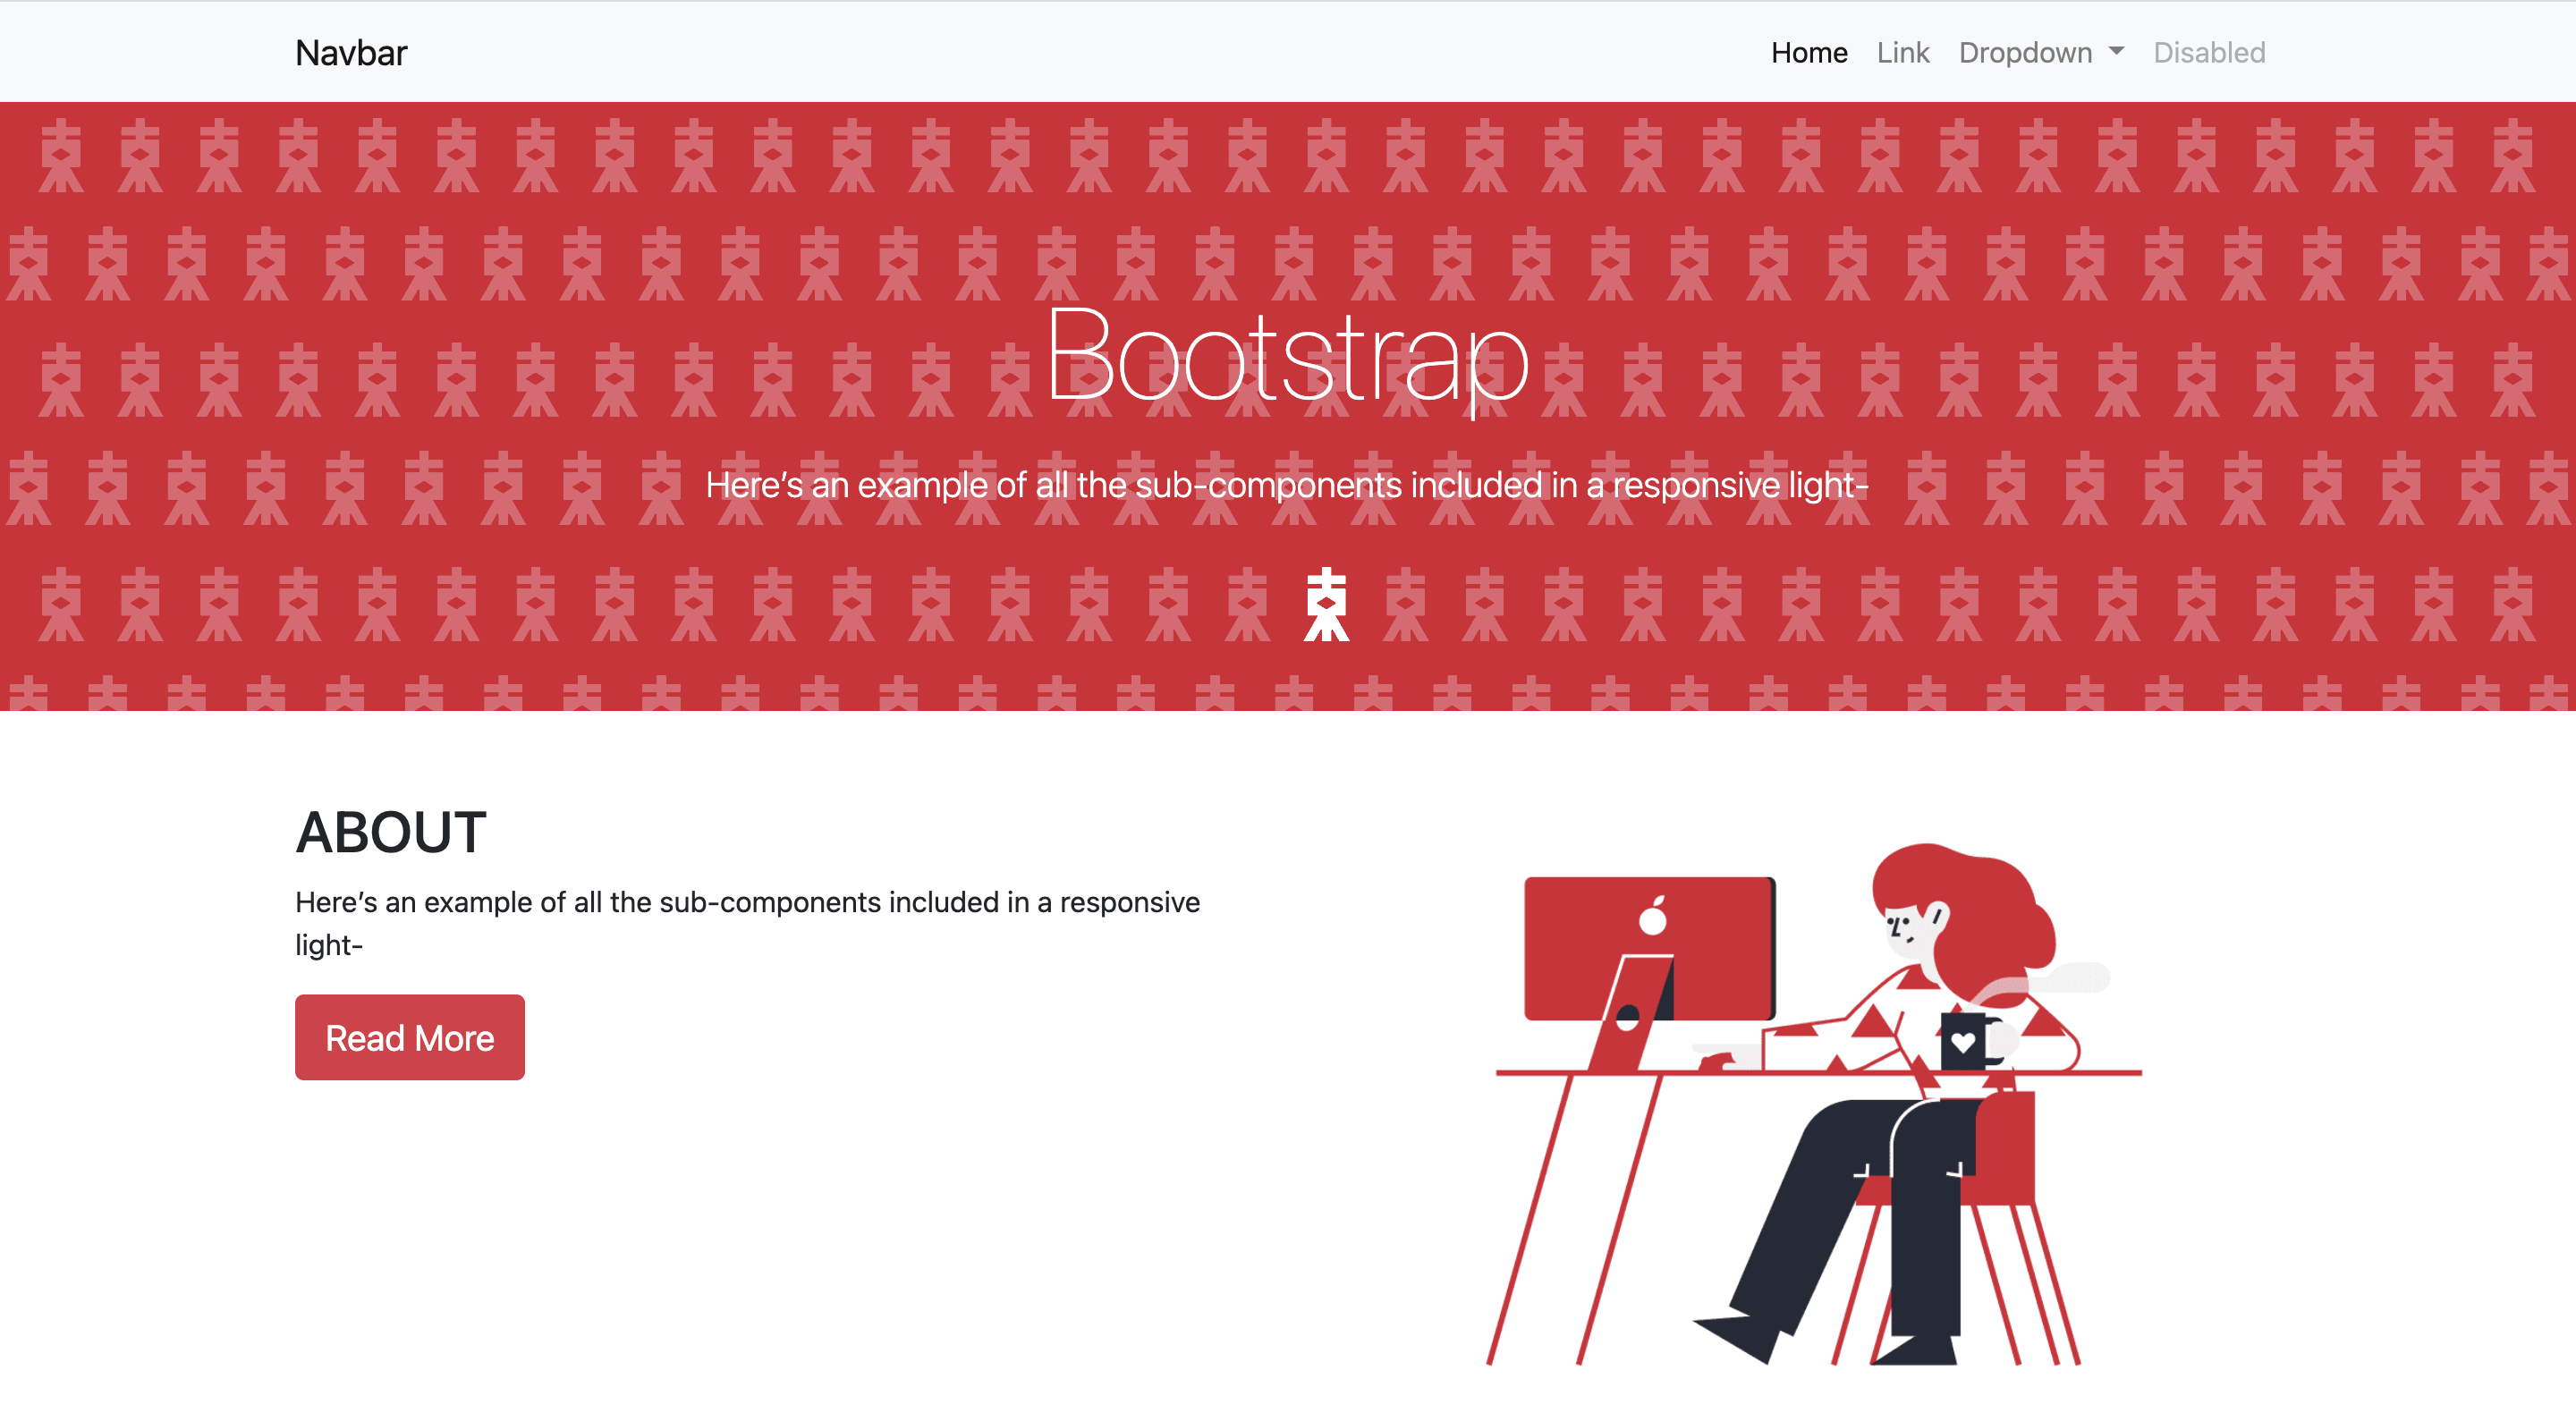Image resolution: width=2576 pixels, height=1413 pixels.
Task: Click the solid white icon in hero banner
Action: [x=1326, y=605]
